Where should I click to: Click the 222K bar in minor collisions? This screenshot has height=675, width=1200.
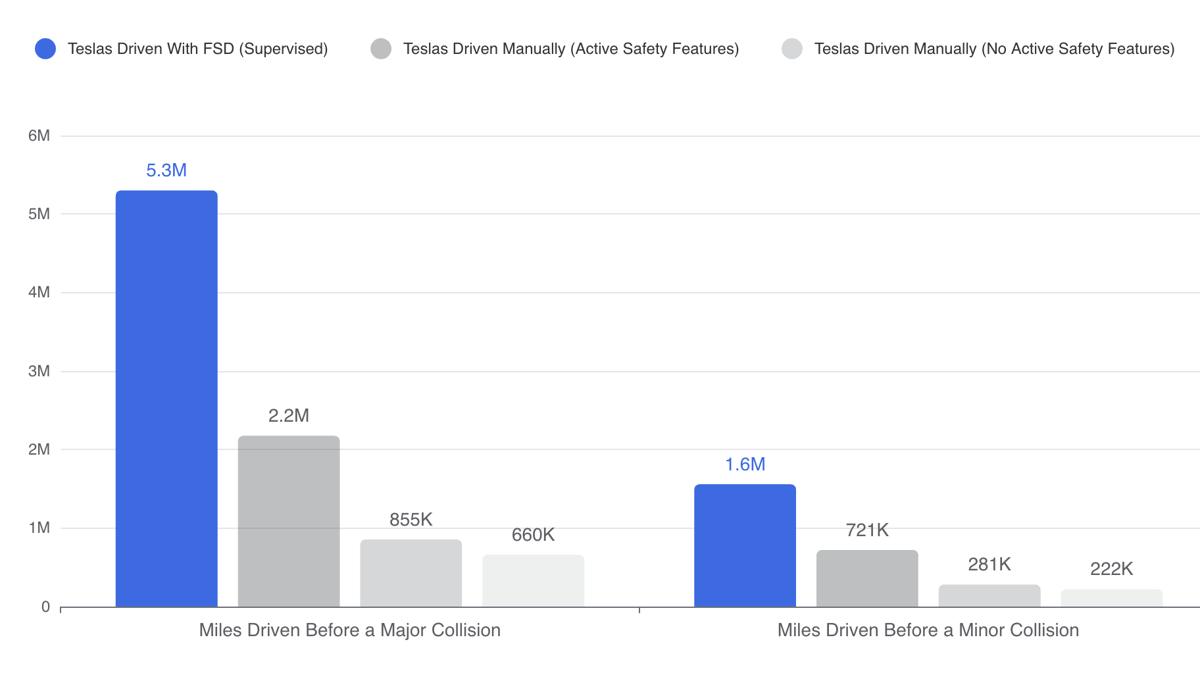[1111, 598]
